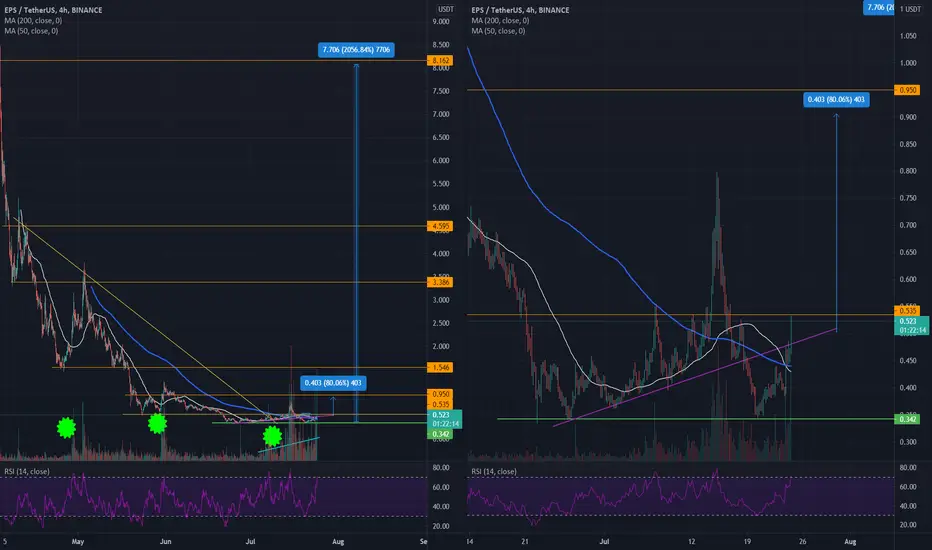Click the 0.300 tick on right price axis
932x550 pixels.
click(x=908, y=442)
